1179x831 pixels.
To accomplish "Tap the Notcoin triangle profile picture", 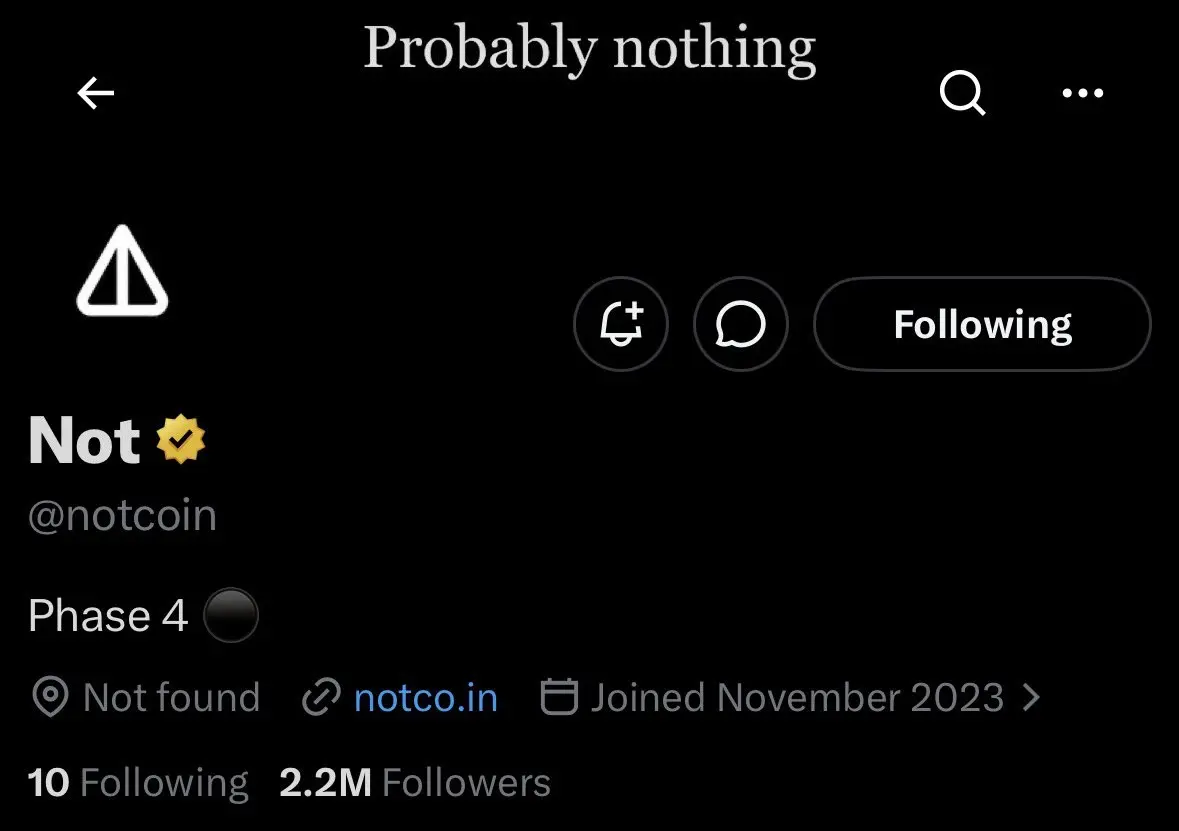I will (x=122, y=270).
